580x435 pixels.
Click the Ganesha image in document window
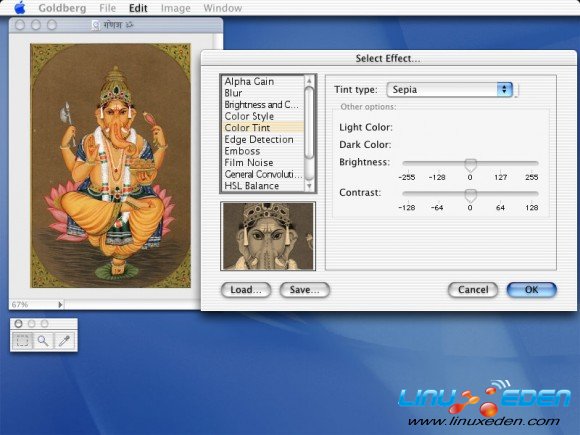click(111, 166)
